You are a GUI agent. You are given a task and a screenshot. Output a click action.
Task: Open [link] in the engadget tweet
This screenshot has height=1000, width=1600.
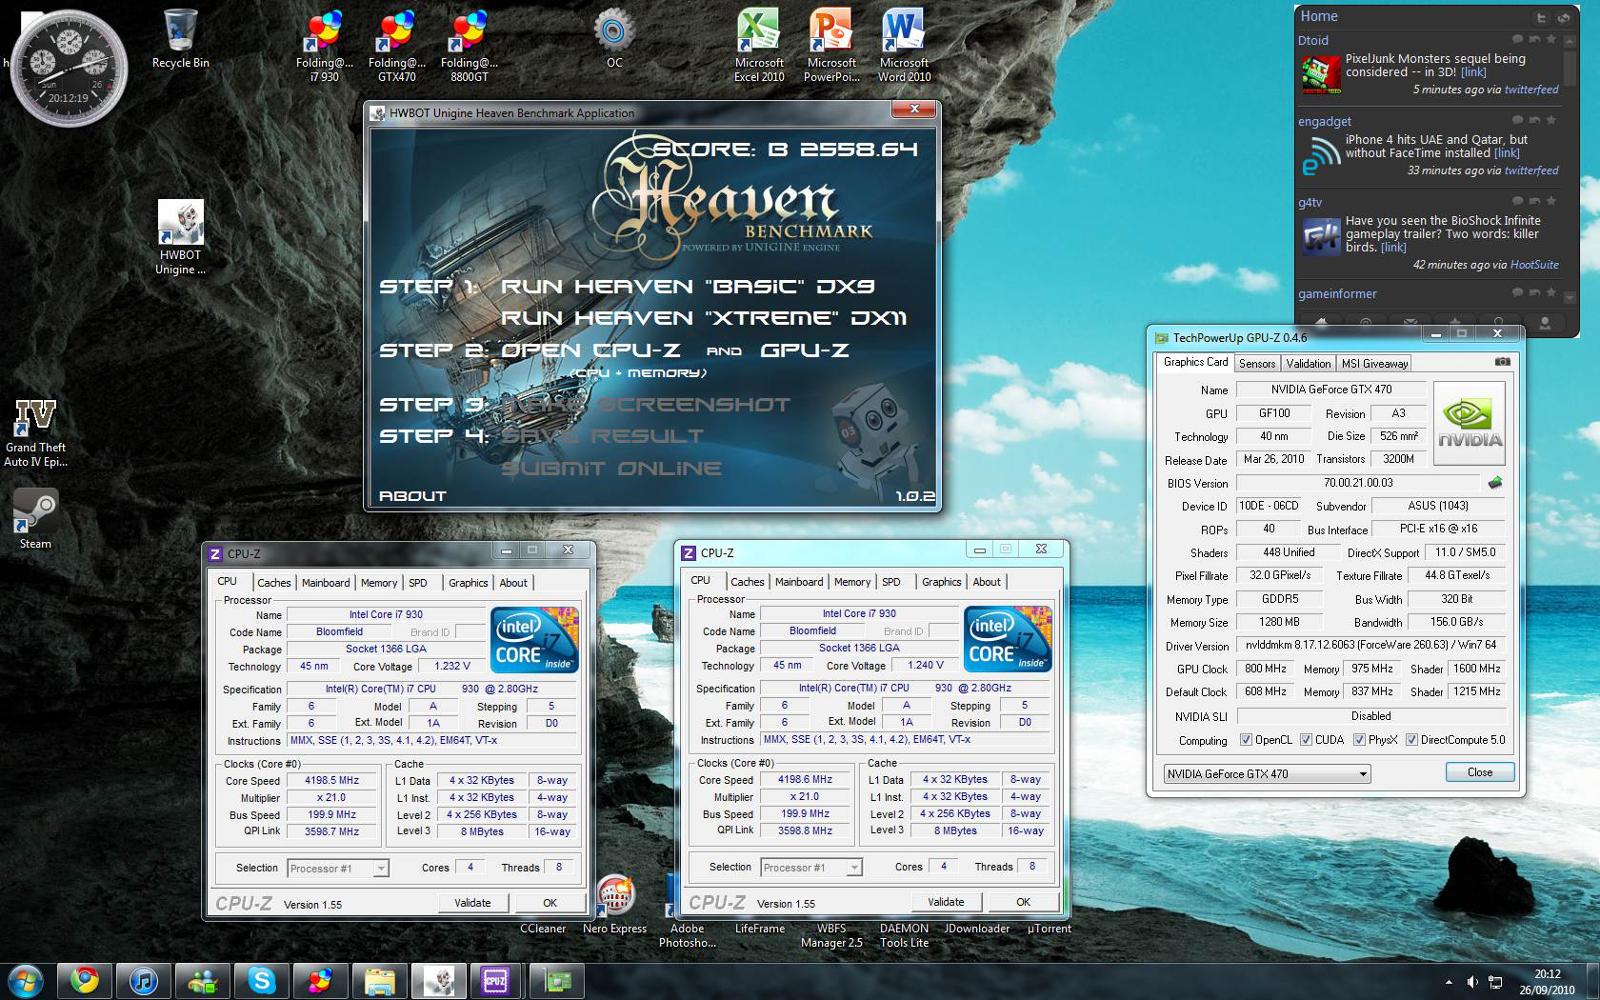(x=1506, y=153)
